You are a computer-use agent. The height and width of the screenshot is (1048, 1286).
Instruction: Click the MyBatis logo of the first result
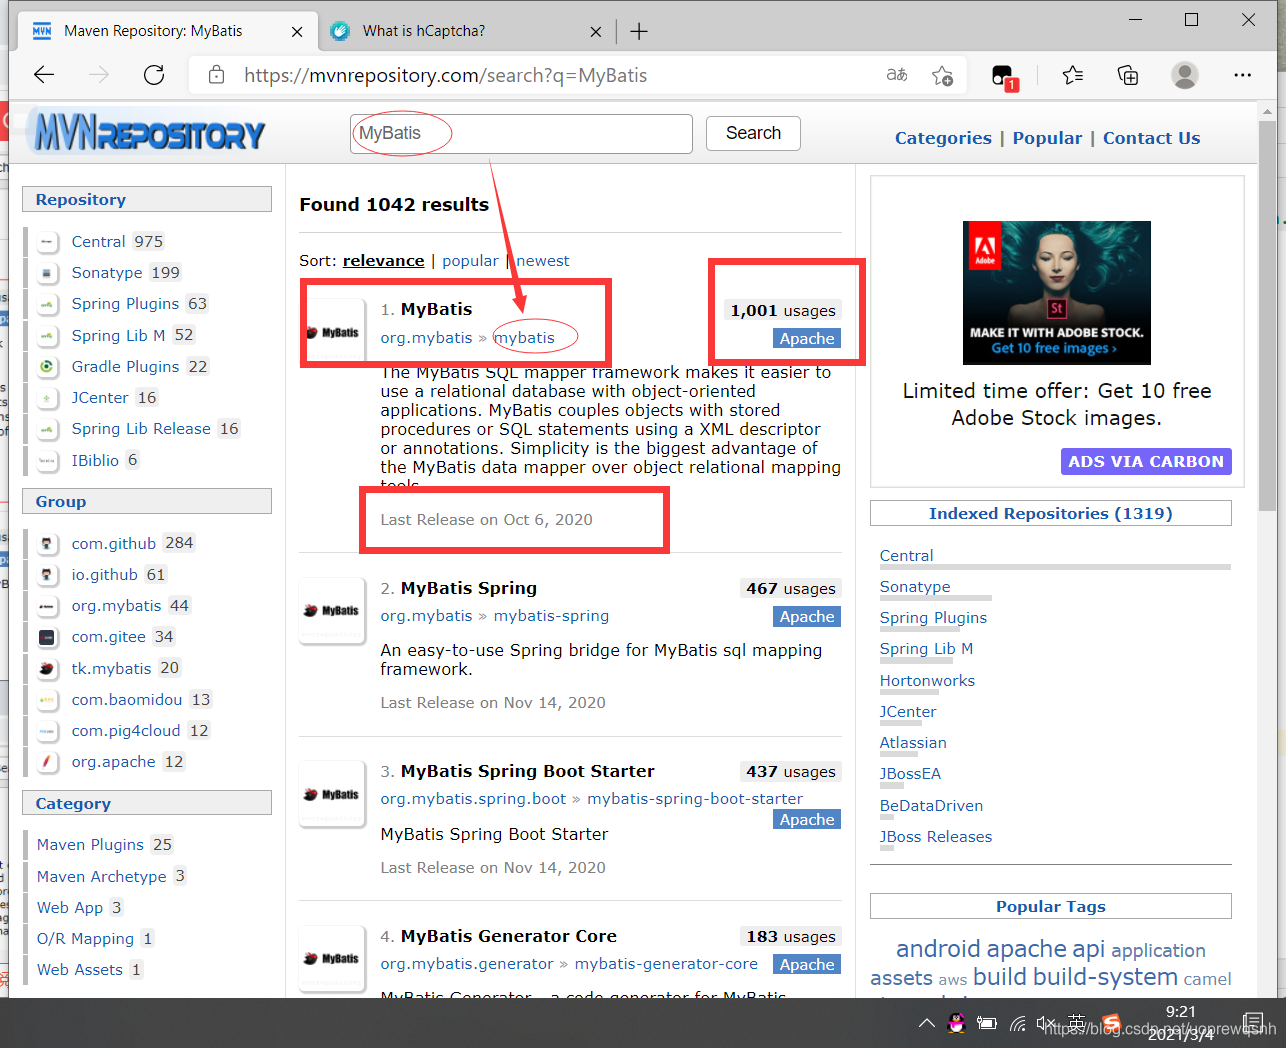coord(335,332)
